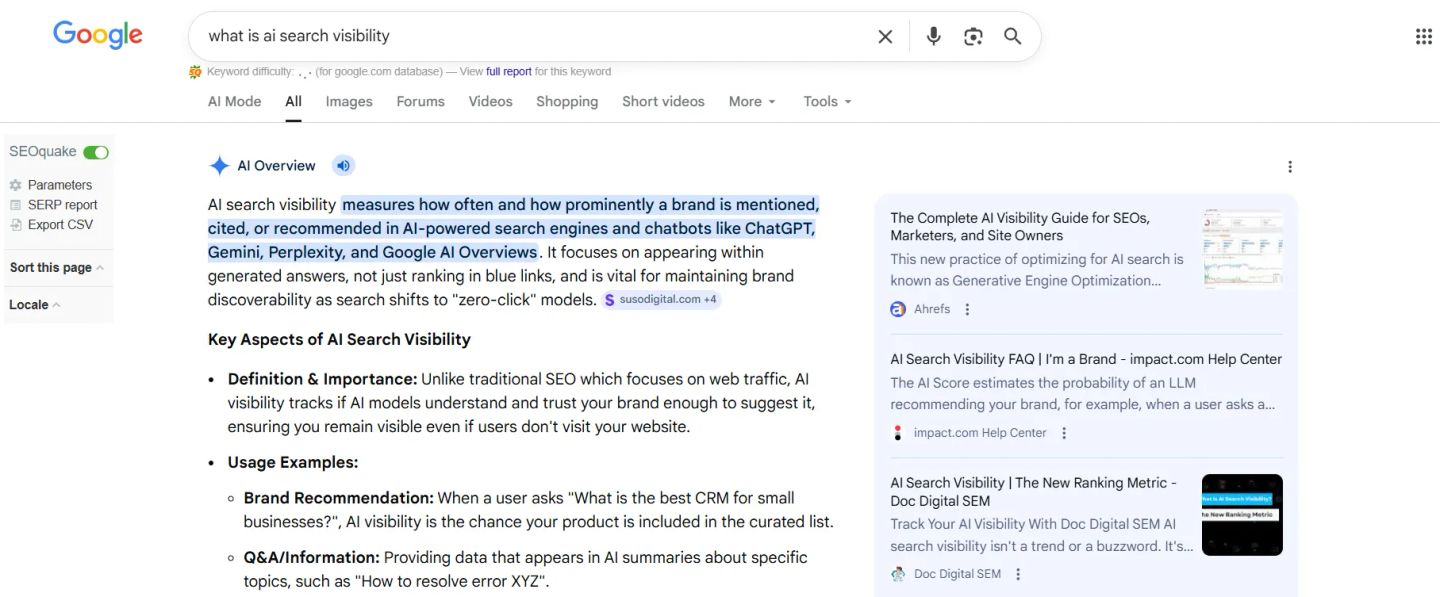Switch to the Short videos tab

(x=663, y=101)
